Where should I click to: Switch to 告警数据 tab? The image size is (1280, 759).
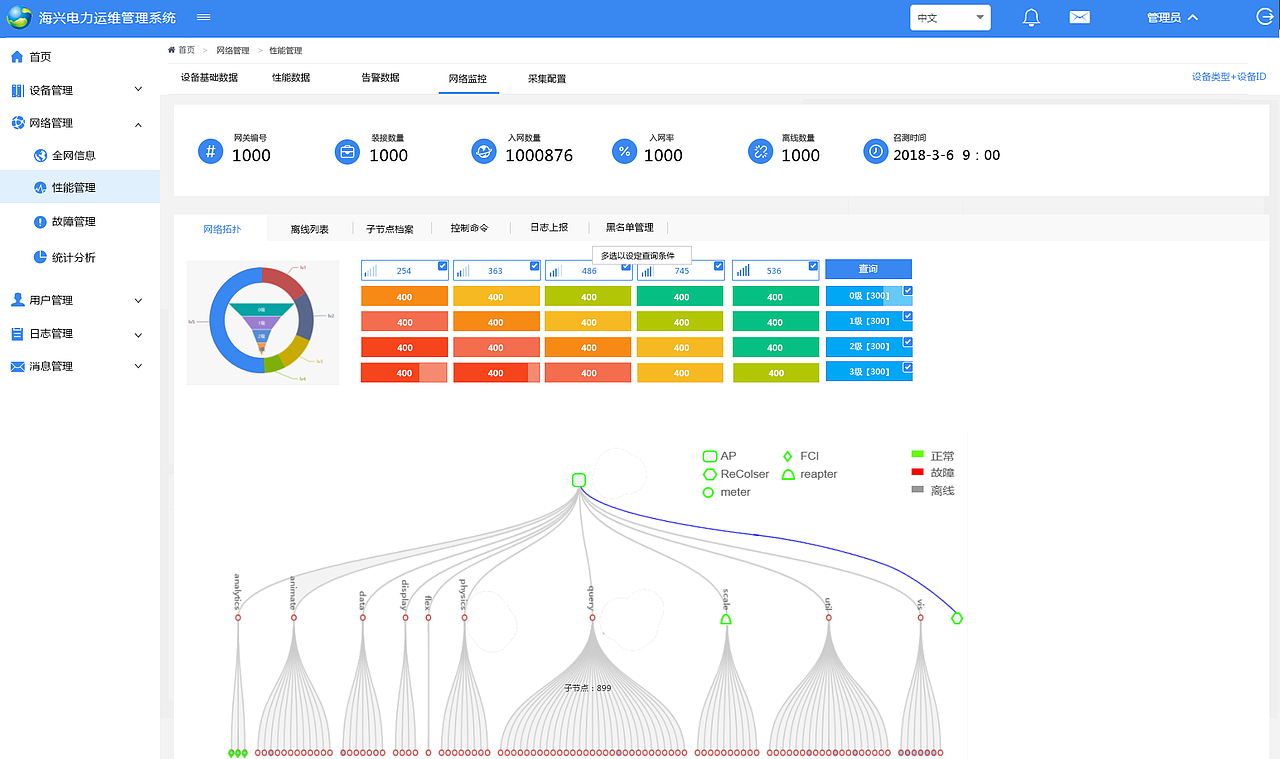click(x=380, y=78)
